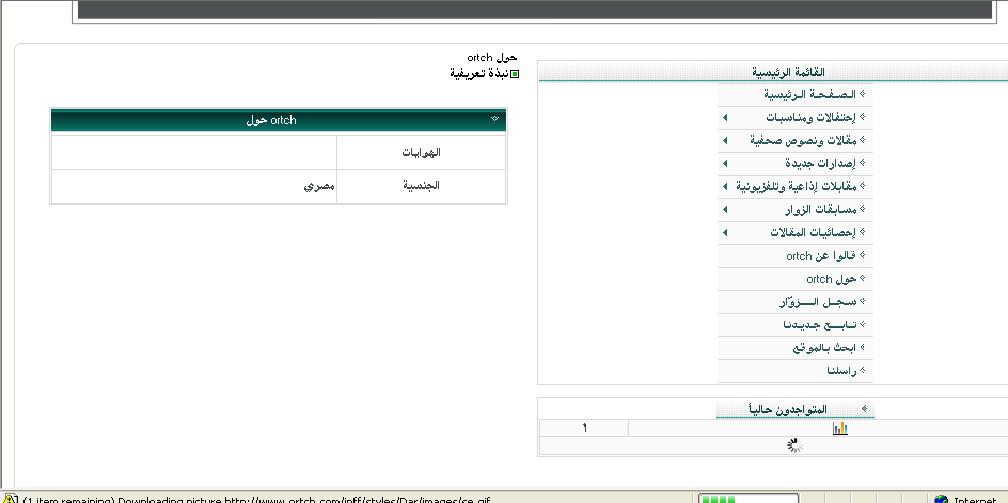Click the bar chart statistics icon
Image resolution: width=1008 pixels, height=503 pixels.
[x=839, y=428]
